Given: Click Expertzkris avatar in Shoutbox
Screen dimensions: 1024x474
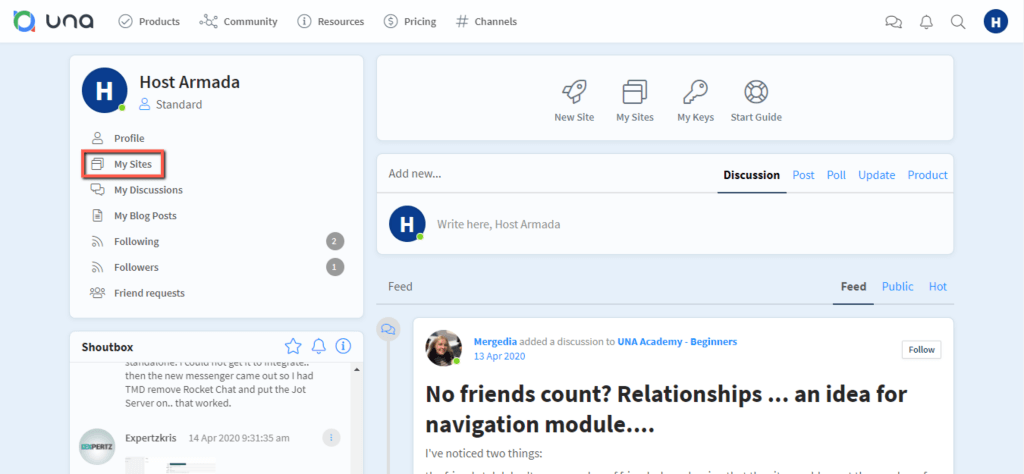Looking at the screenshot, I should pos(97,447).
